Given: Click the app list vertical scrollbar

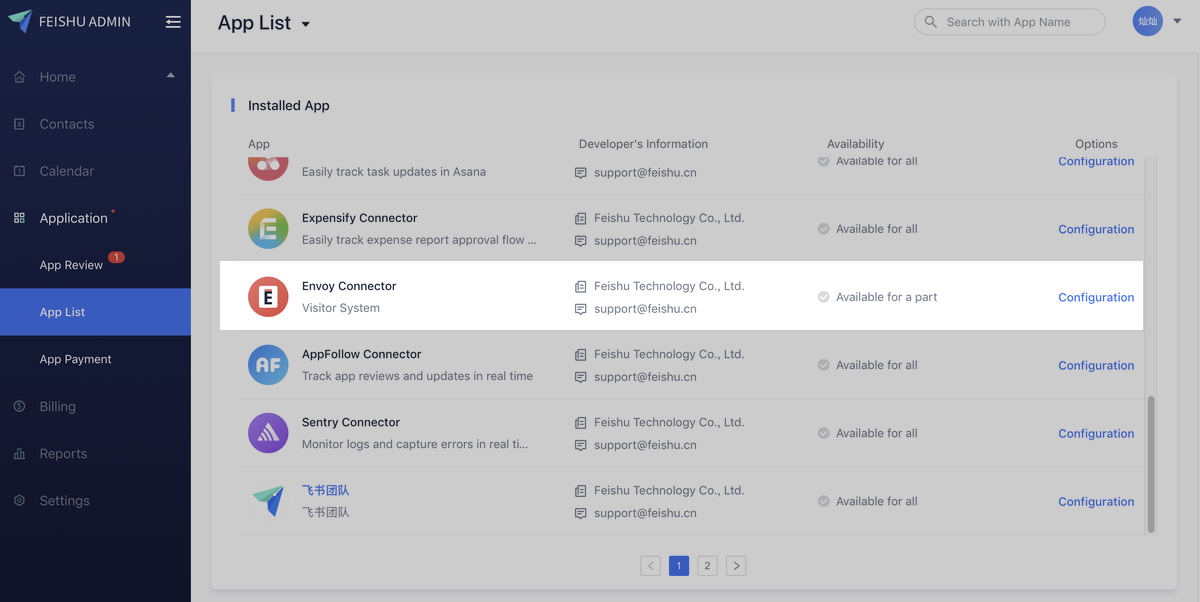Looking at the screenshot, I should (1151, 464).
